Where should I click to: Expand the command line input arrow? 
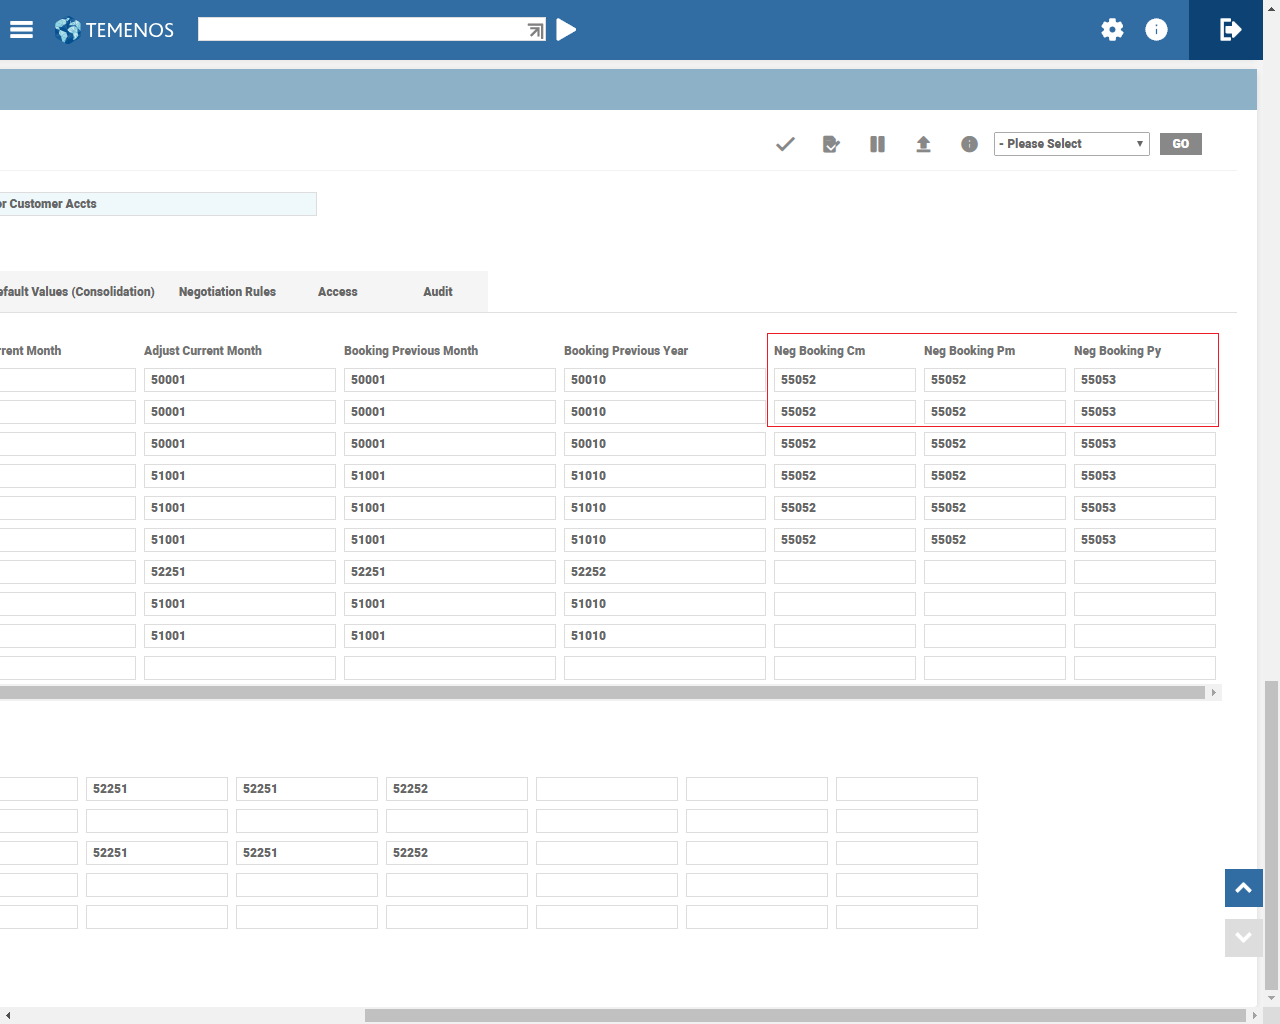[x=536, y=31]
